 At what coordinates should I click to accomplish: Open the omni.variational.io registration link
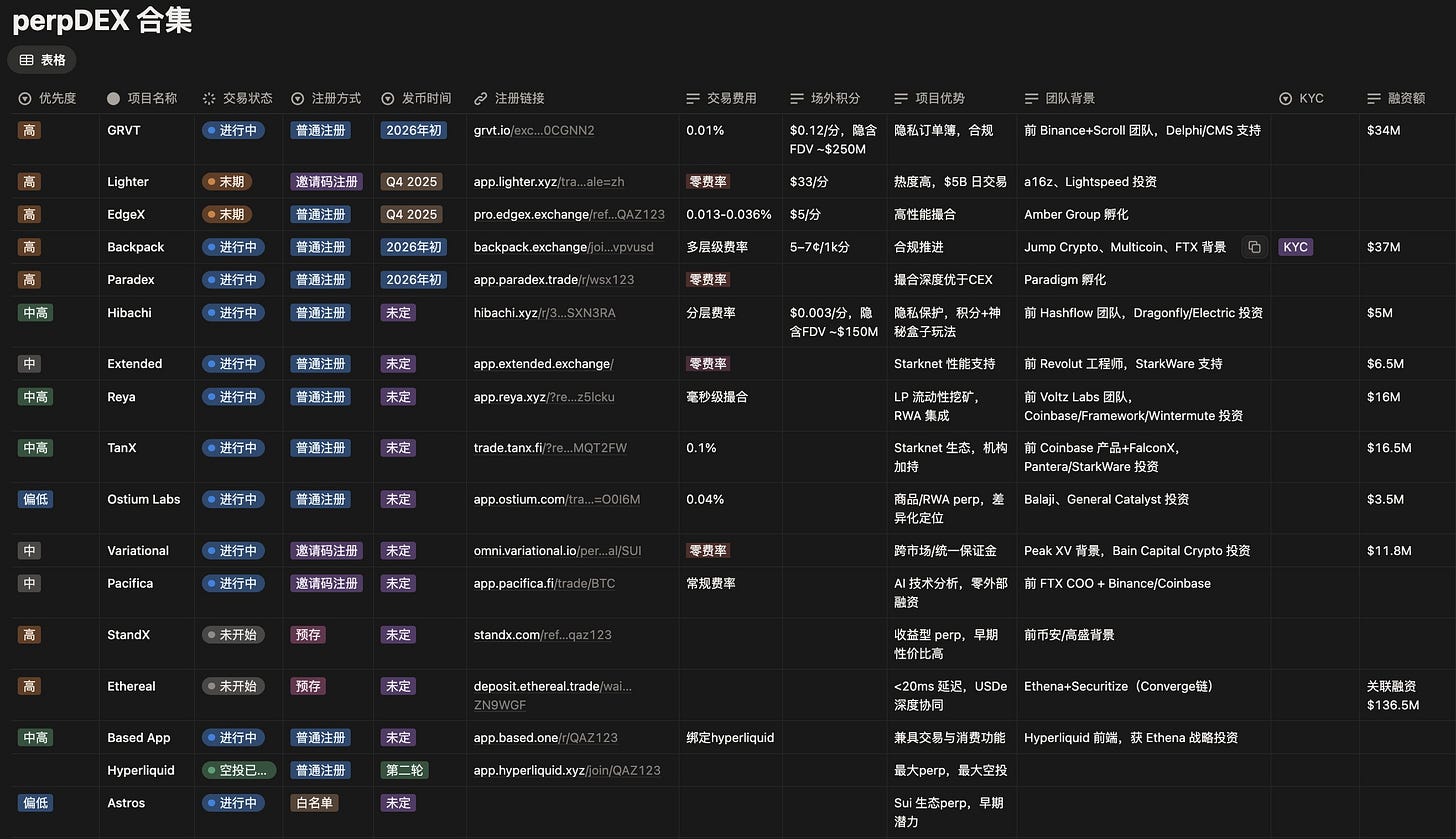coord(560,551)
